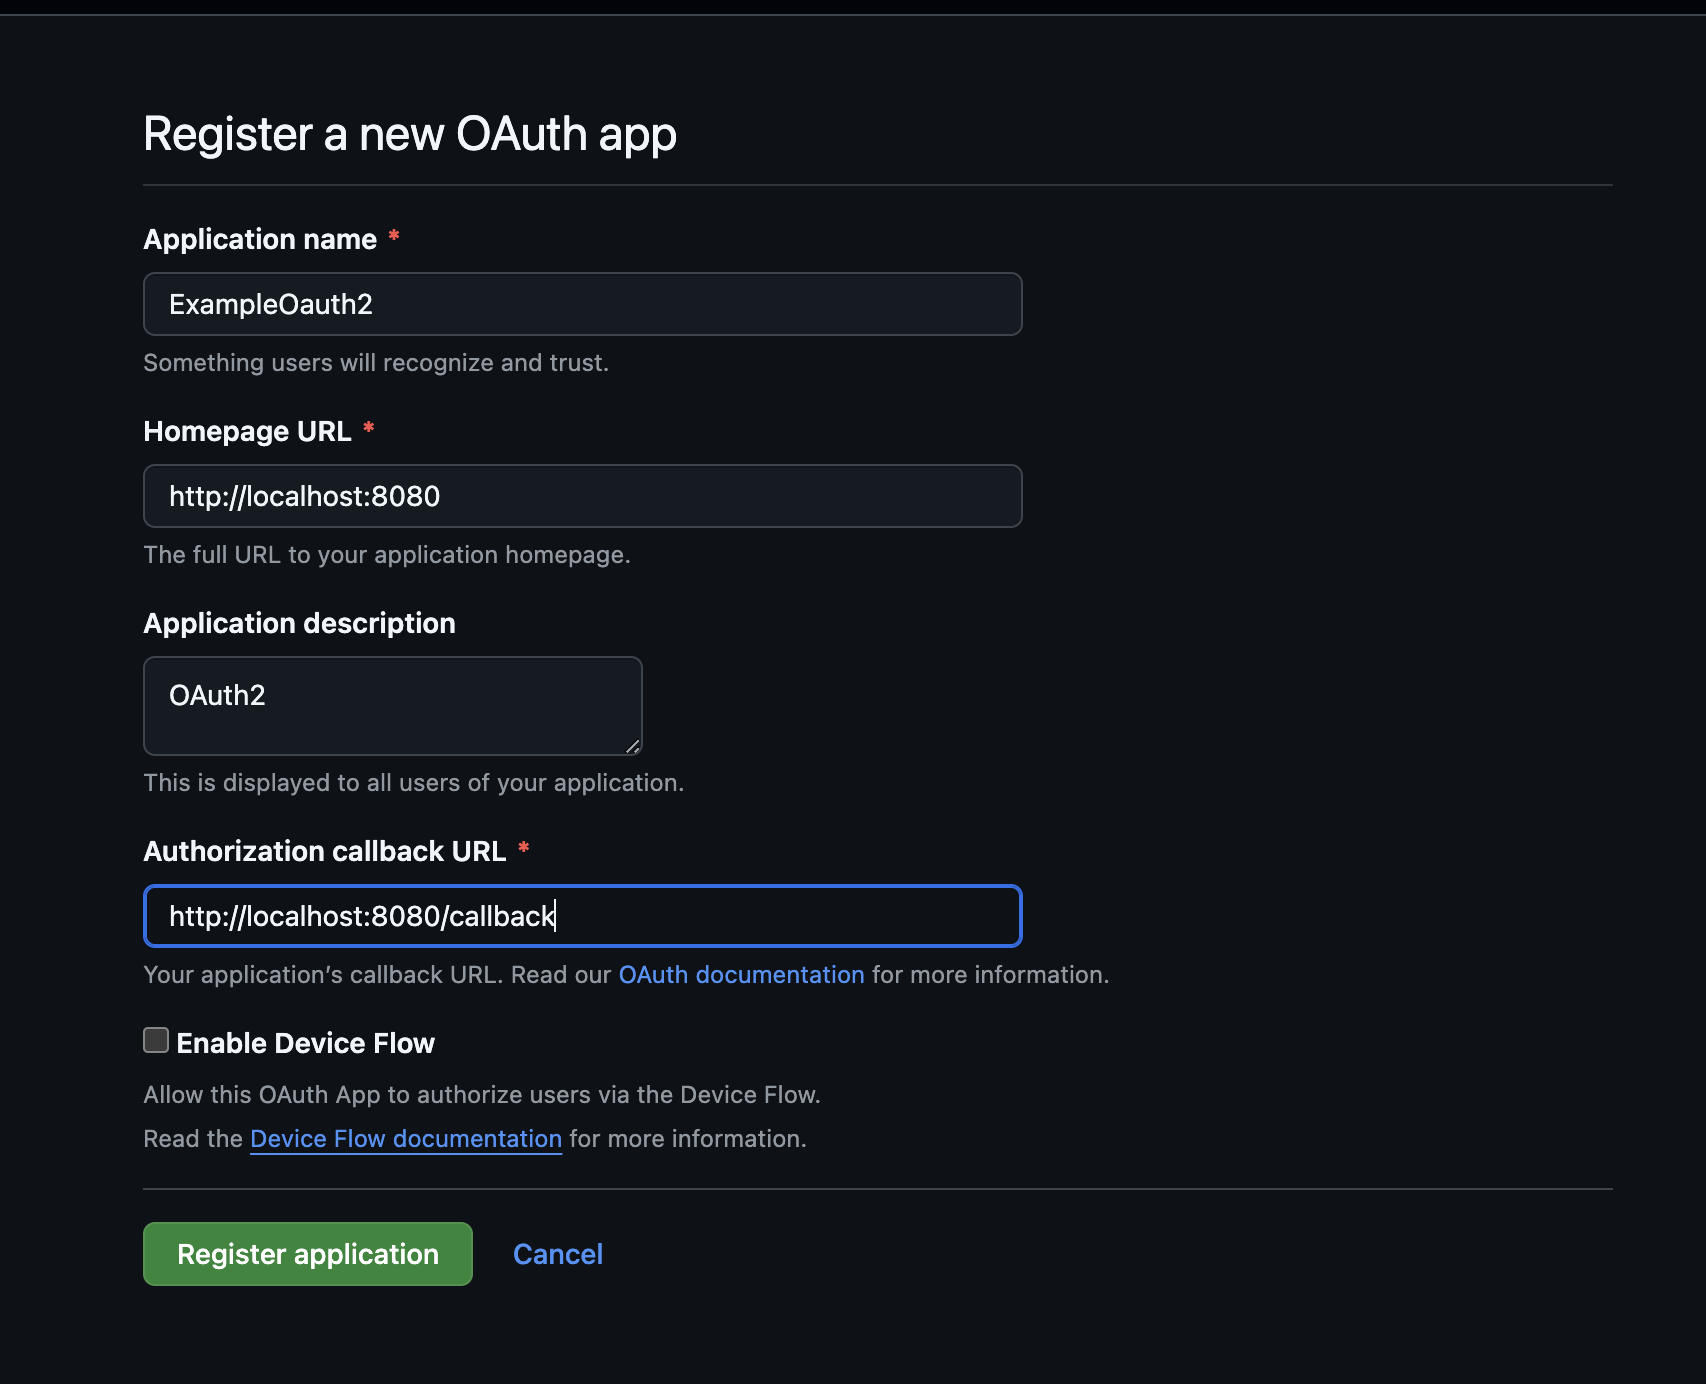Click into the Application description textarea
The image size is (1706, 1384).
392,705
